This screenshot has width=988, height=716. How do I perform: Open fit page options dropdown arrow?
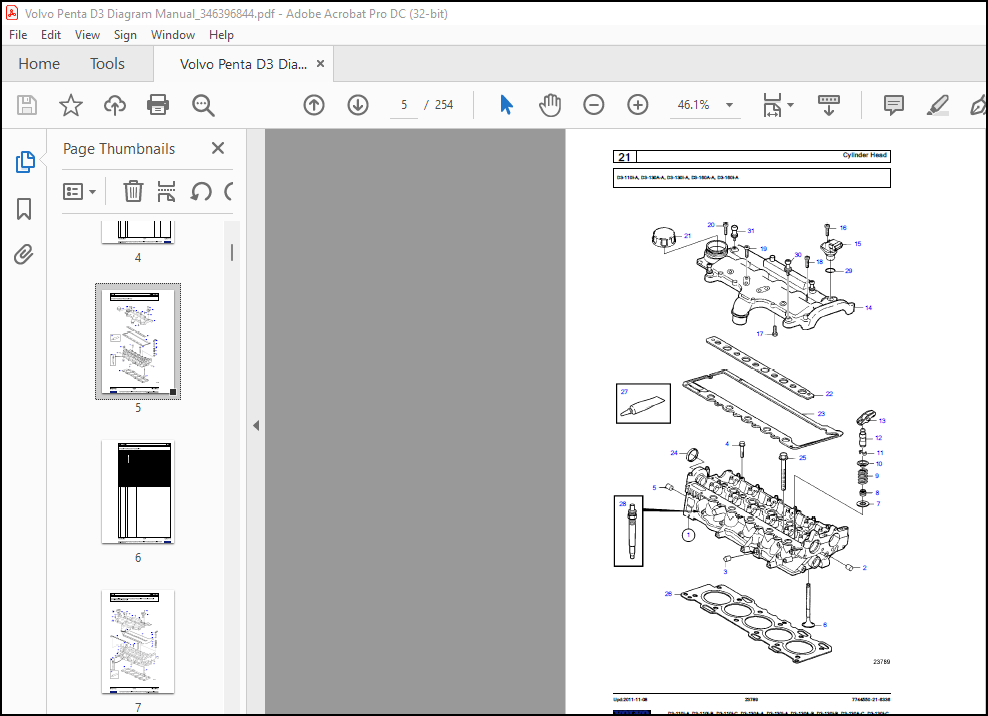click(791, 105)
